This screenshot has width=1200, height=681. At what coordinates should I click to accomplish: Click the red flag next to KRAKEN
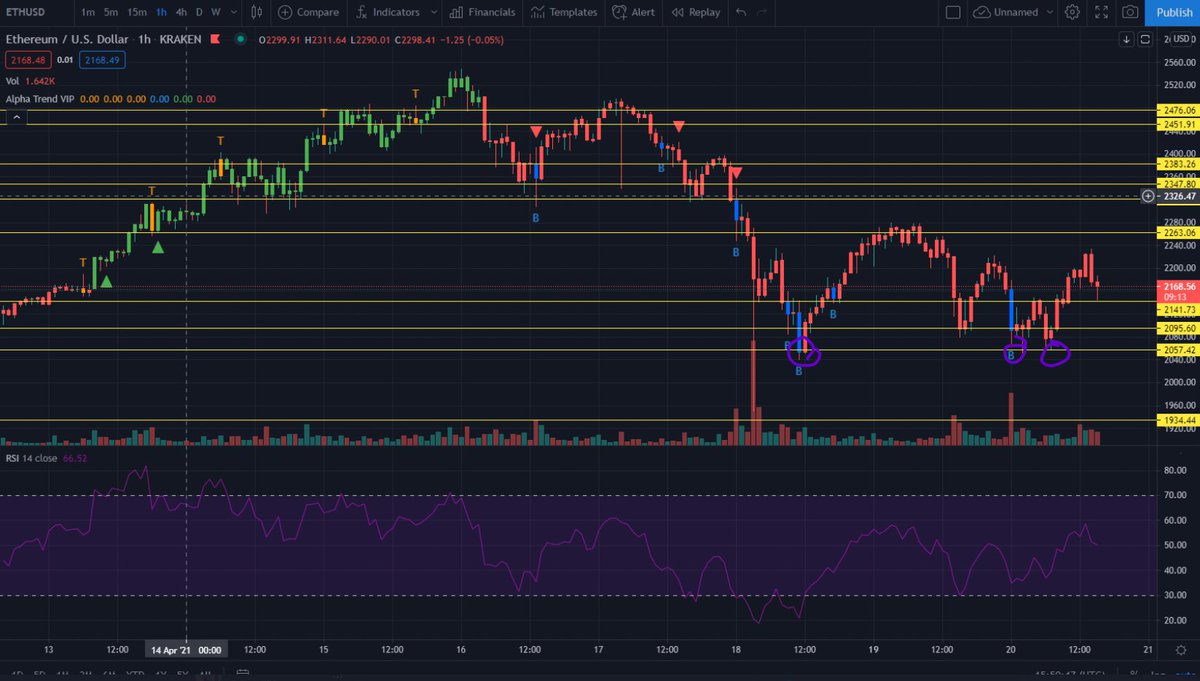(216, 38)
